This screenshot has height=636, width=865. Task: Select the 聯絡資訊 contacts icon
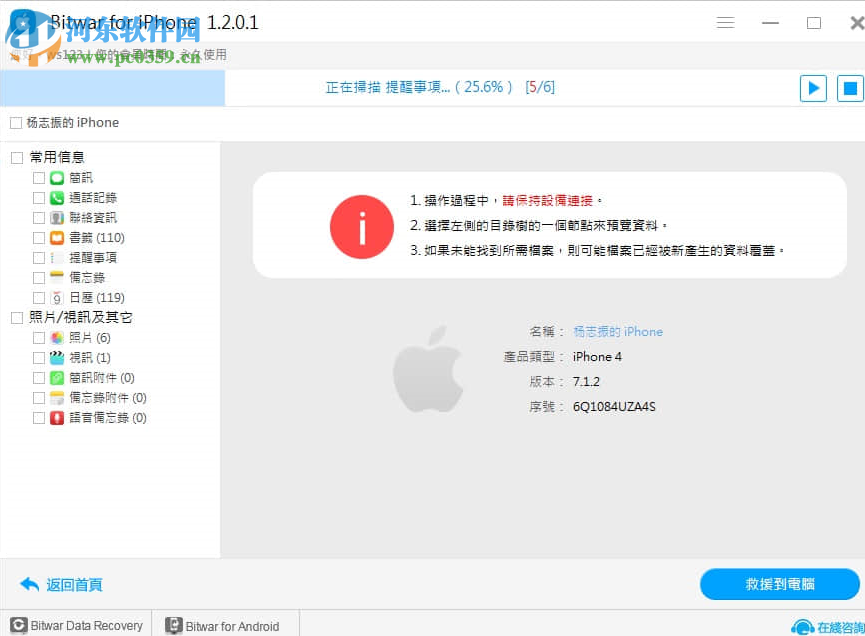coord(55,217)
